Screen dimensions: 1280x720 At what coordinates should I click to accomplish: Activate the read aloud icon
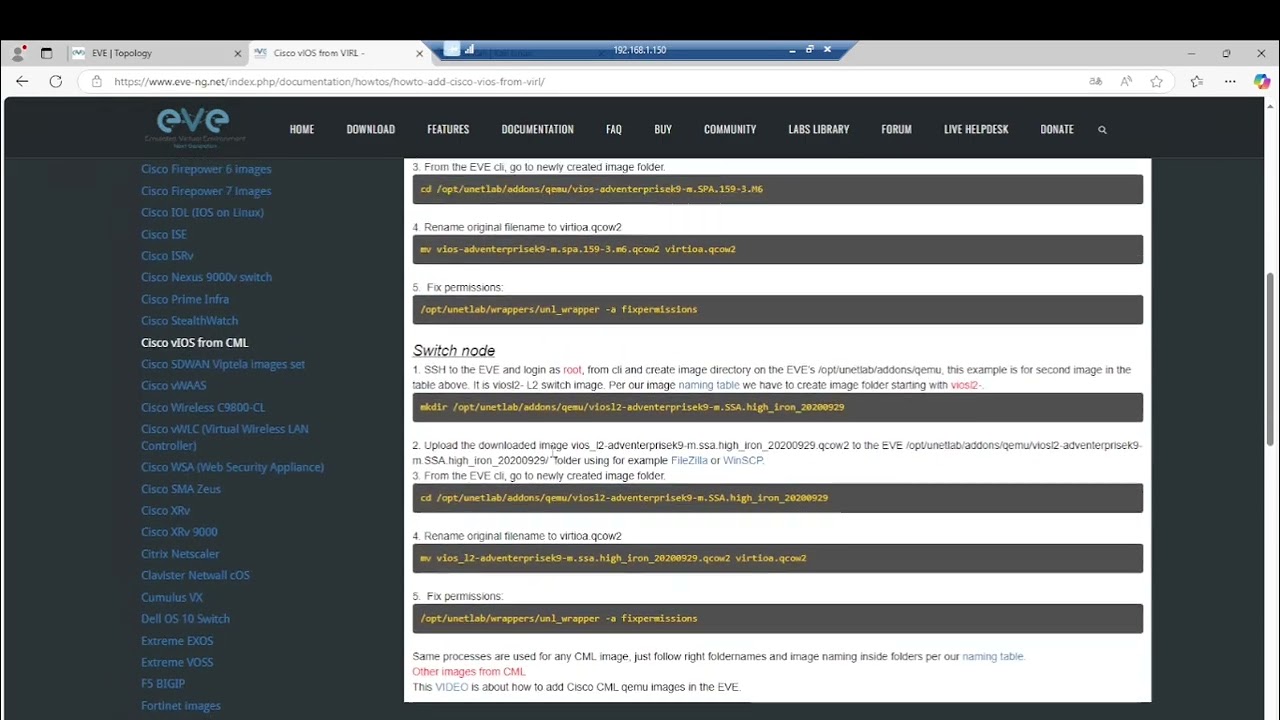(1126, 82)
